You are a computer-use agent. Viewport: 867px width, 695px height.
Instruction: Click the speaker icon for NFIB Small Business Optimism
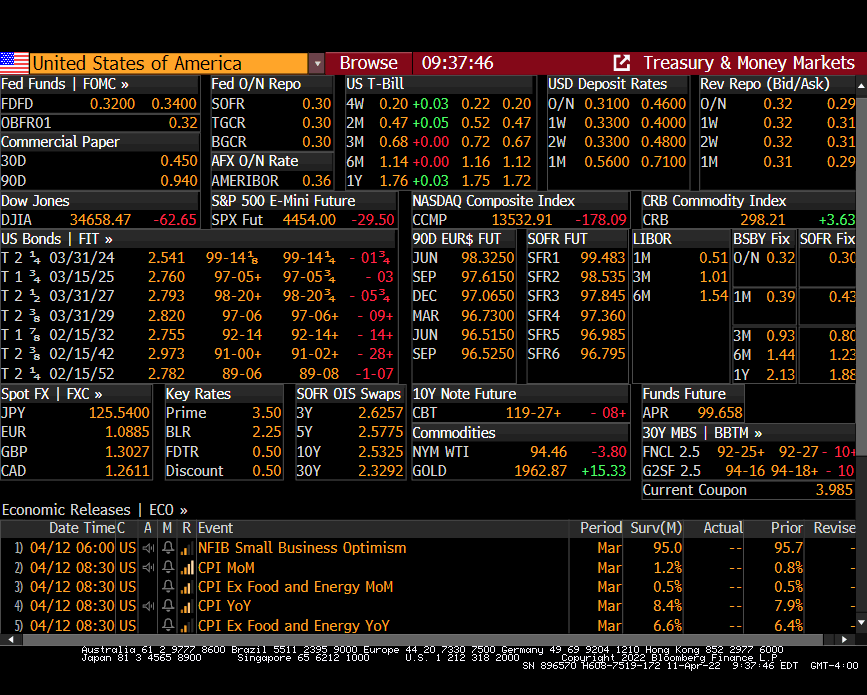(148, 548)
